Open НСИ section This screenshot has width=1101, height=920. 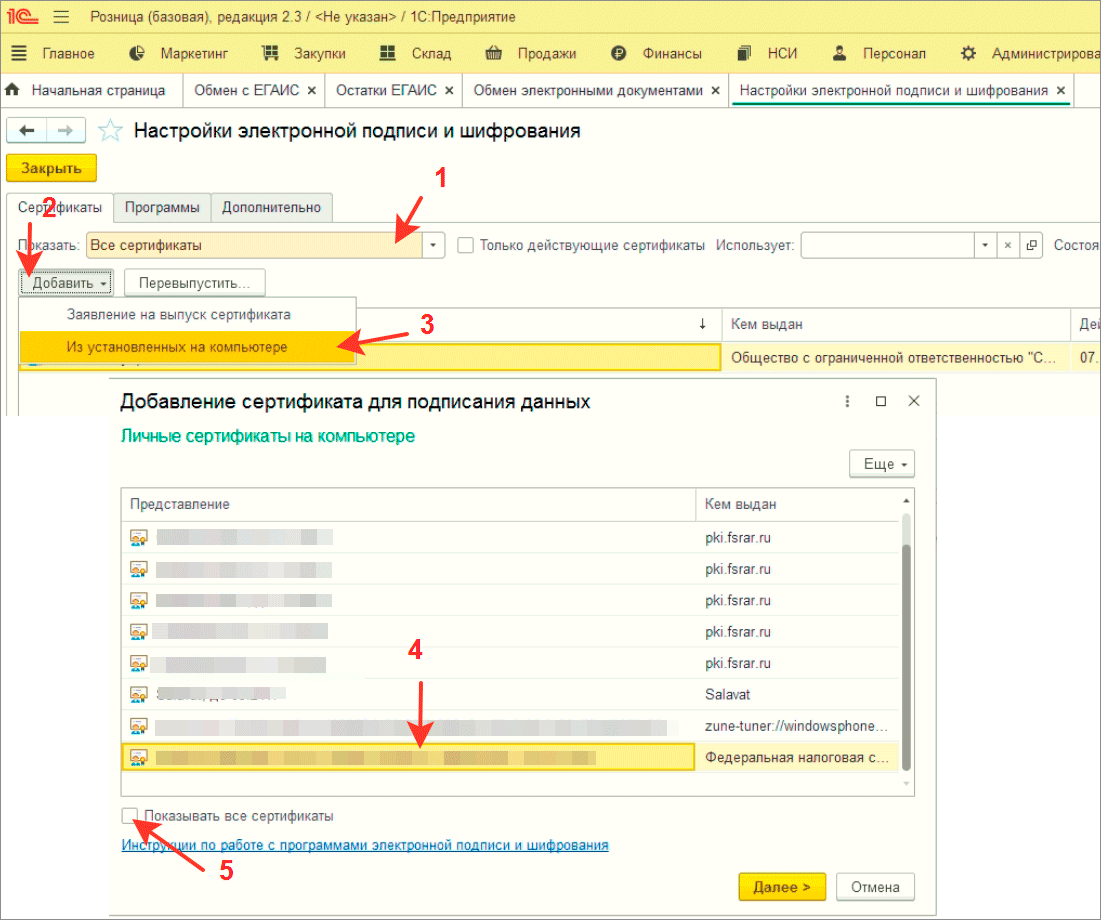click(x=767, y=53)
